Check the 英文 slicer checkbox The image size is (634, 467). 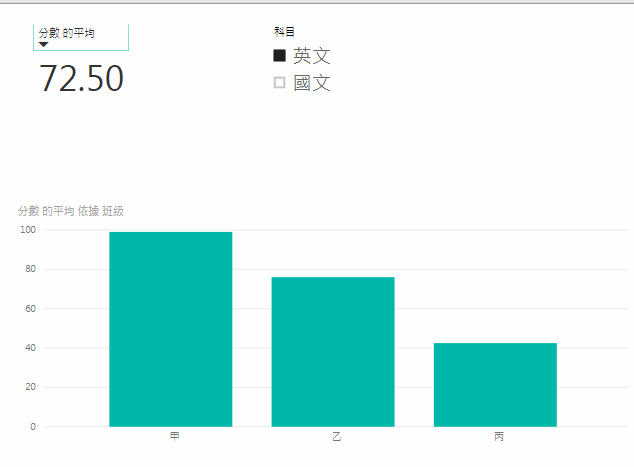[x=279, y=55]
